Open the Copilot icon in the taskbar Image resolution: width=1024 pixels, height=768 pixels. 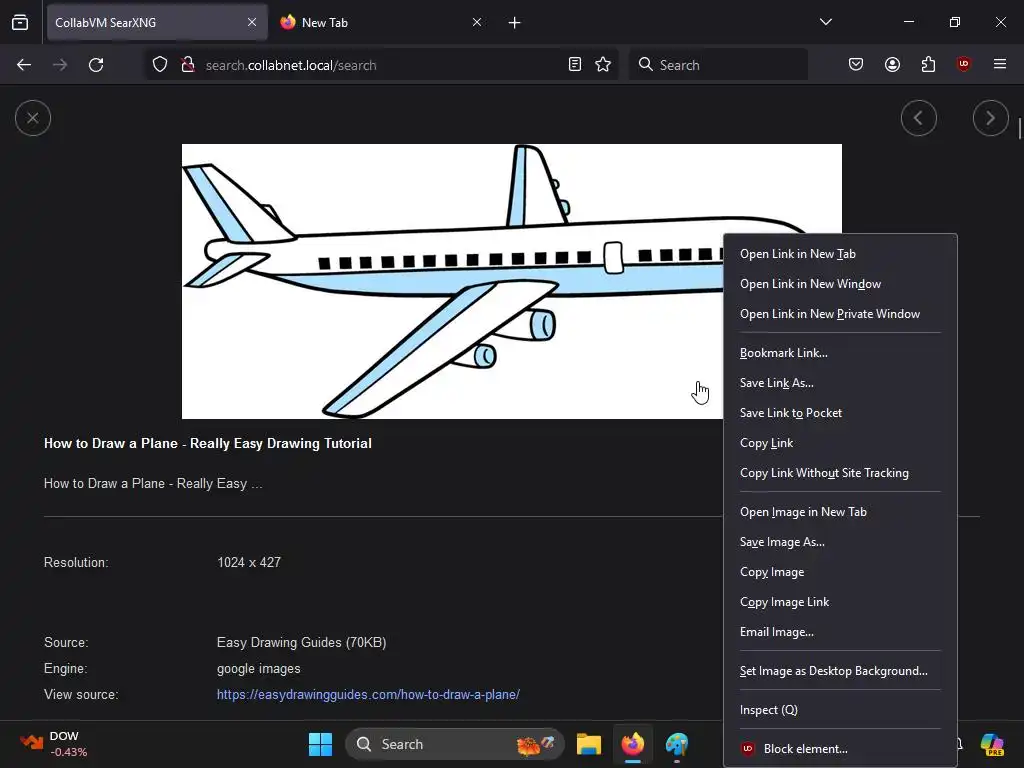click(992, 744)
